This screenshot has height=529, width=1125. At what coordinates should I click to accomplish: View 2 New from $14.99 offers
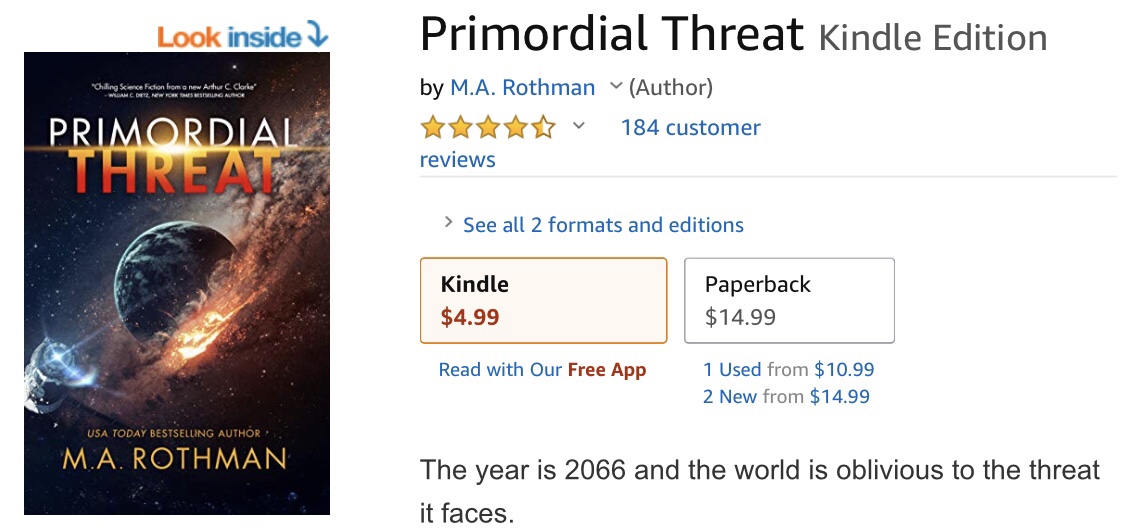(x=786, y=396)
